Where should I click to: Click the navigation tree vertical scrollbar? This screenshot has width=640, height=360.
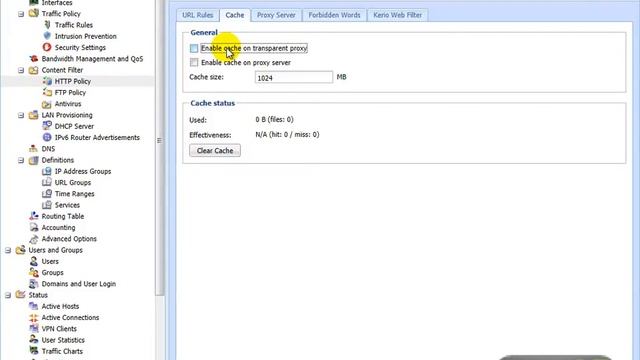pos(160,147)
